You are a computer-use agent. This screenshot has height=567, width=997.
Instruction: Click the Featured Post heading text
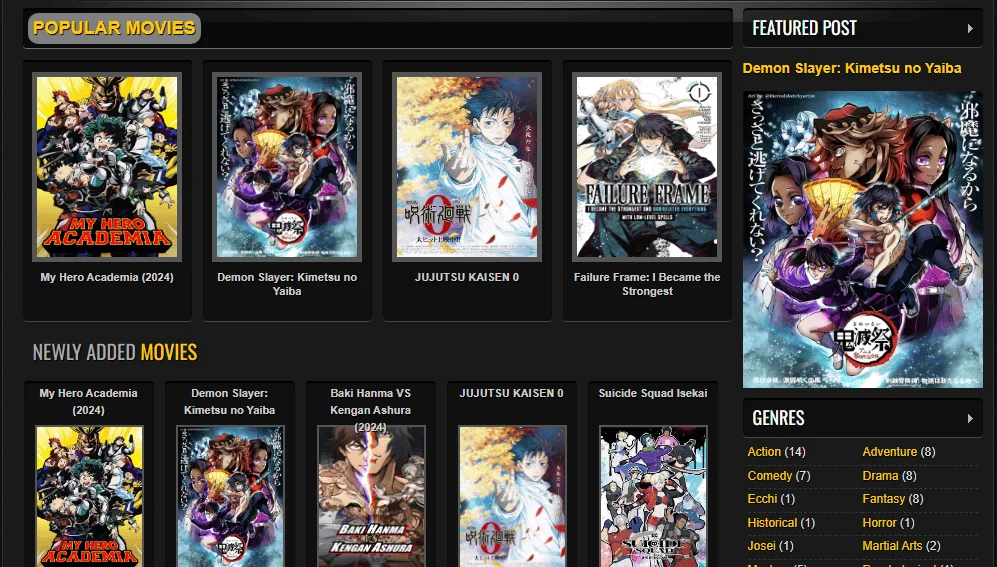tap(804, 29)
